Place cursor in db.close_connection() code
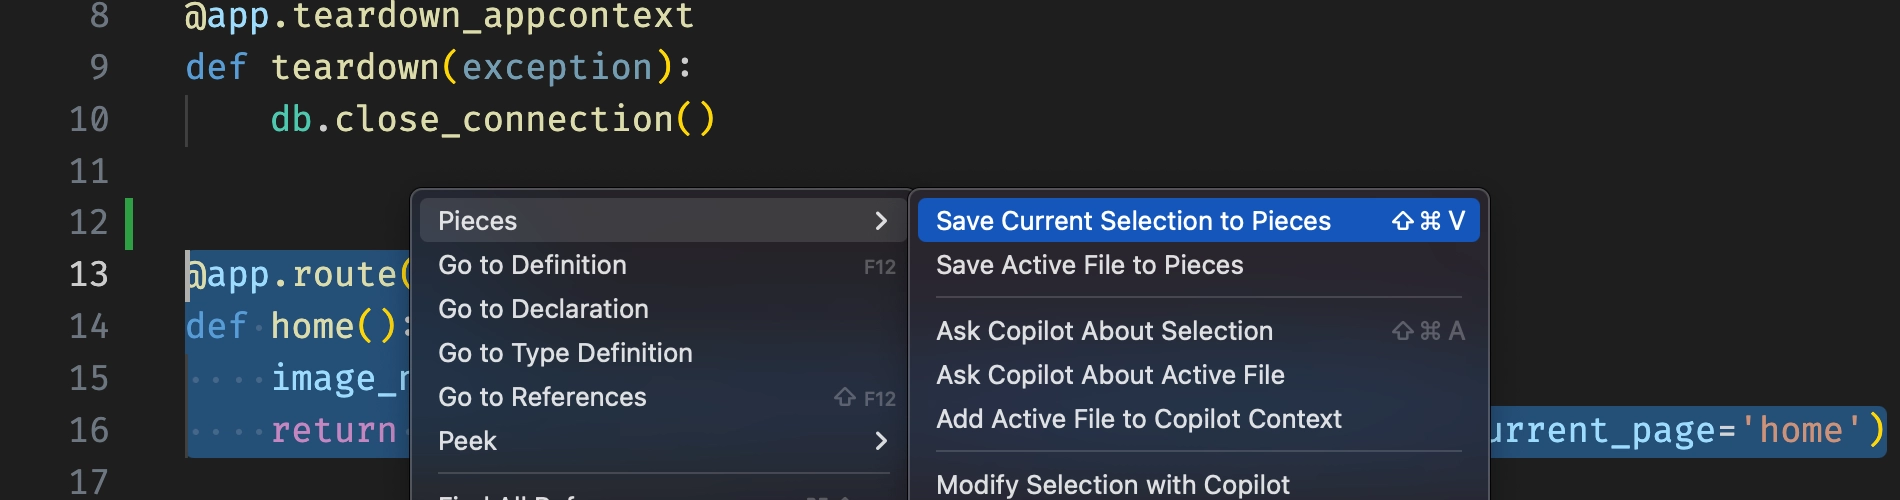 click(492, 119)
